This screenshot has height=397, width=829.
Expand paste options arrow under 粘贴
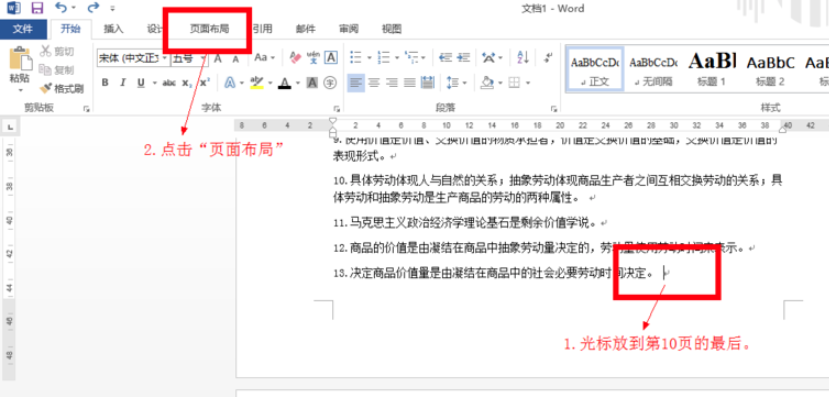click(x=20, y=90)
